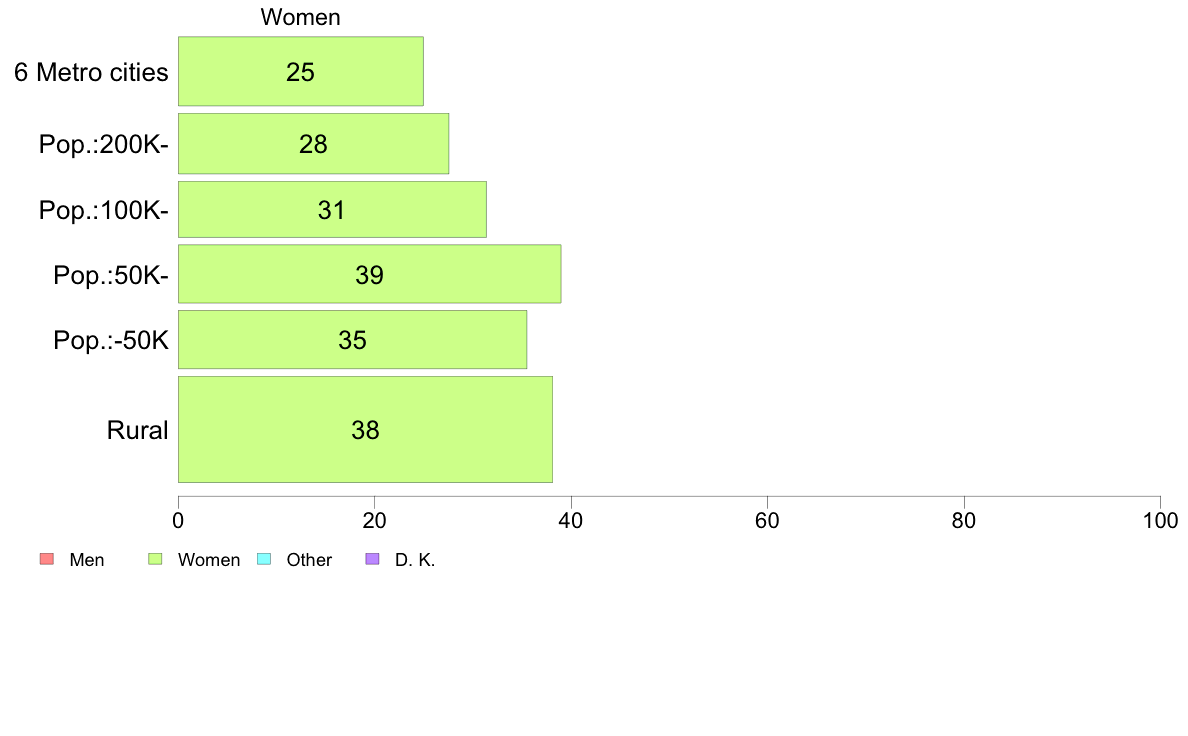Click the red Men legend swatch
Image resolution: width=1188 pixels, height=736 pixels.
[x=47, y=559]
